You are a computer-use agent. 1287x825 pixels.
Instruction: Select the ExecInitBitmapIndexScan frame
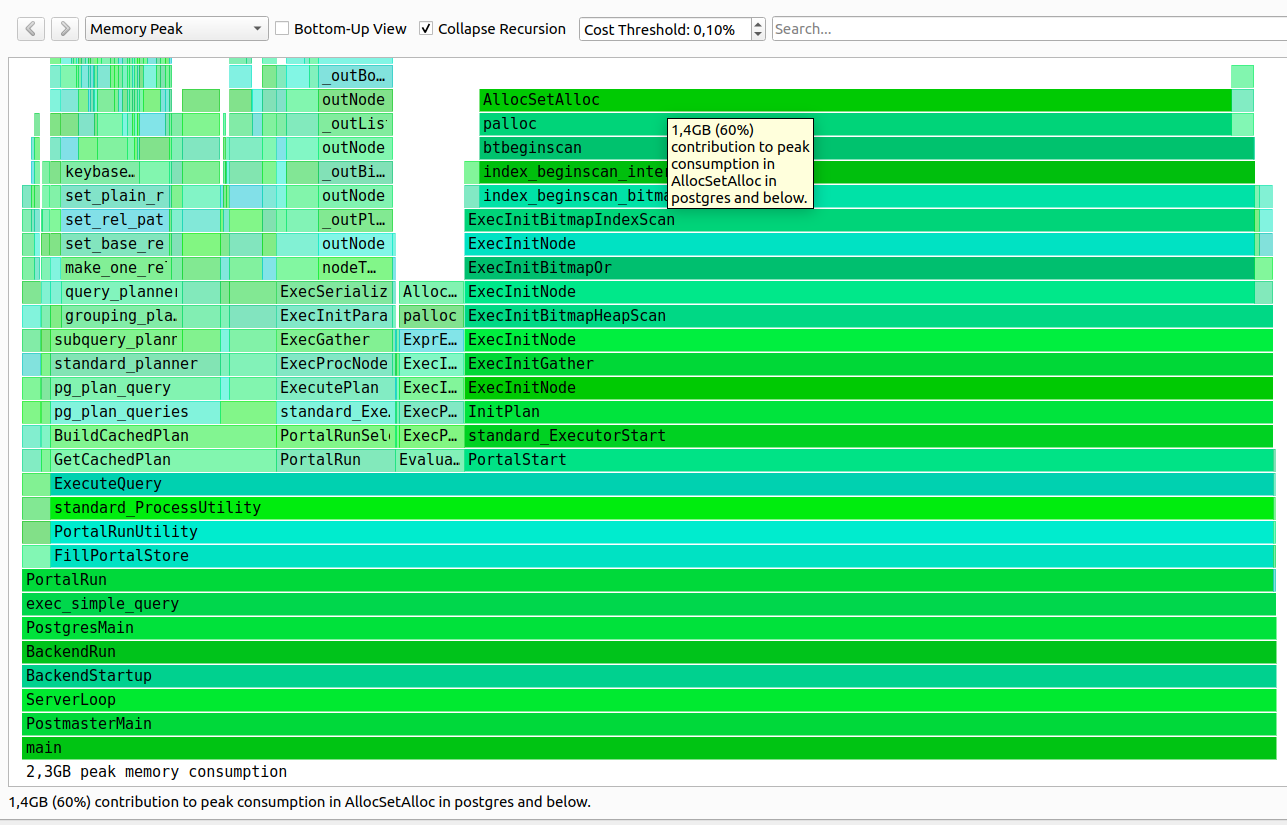click(x=860, y=220)
